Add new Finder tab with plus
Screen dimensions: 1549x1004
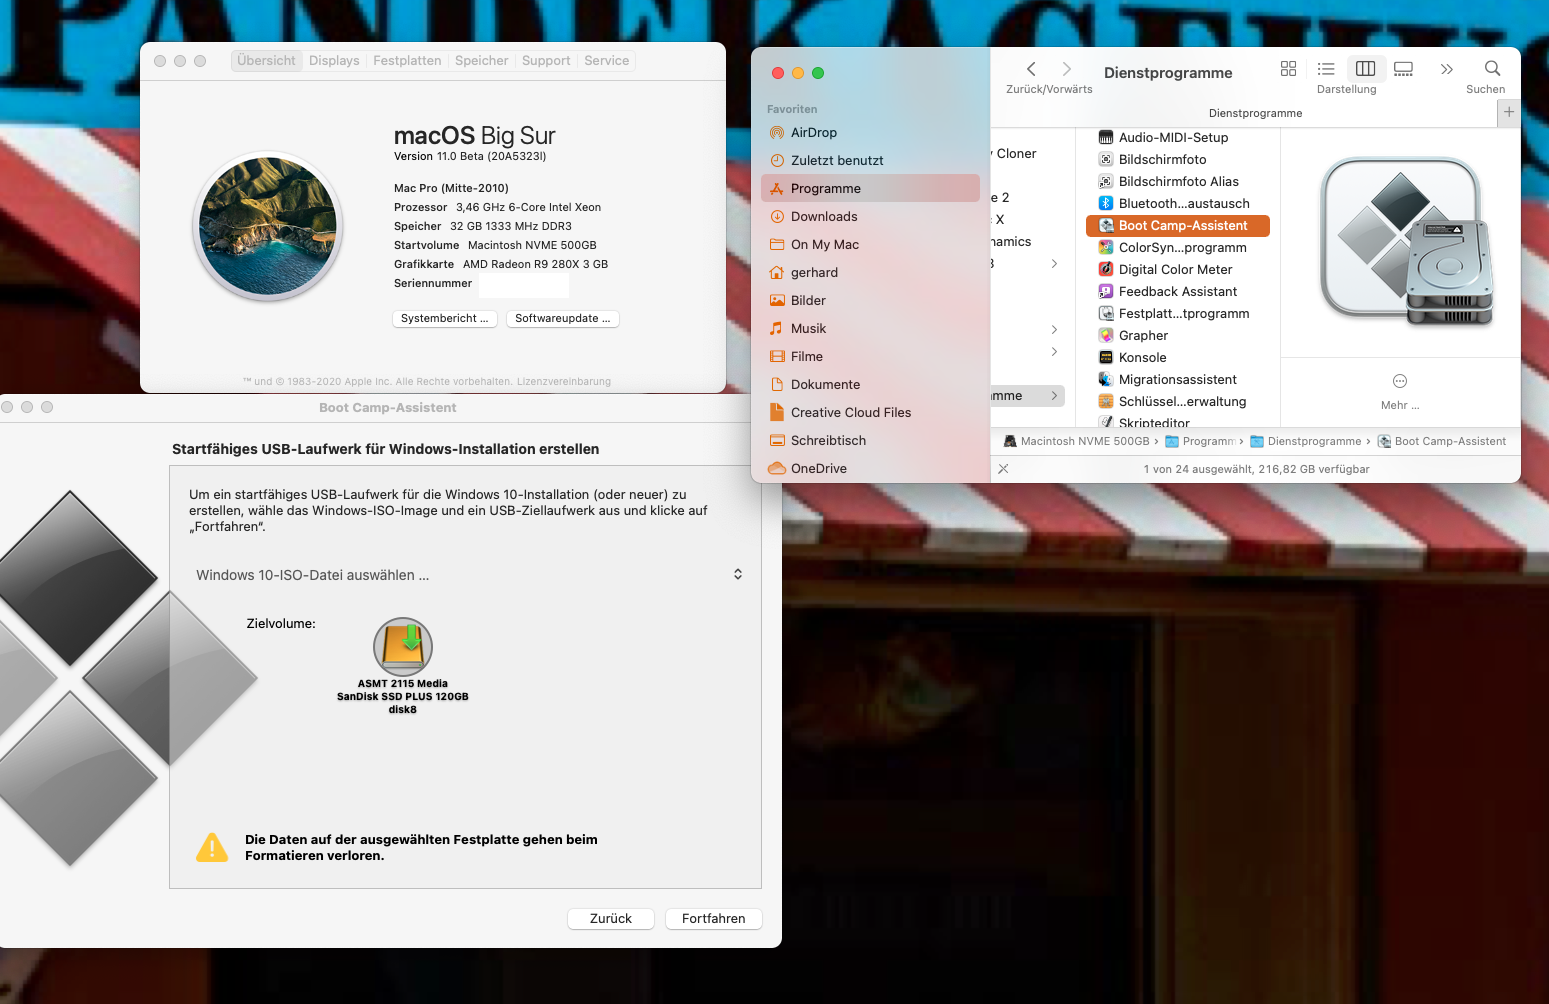(1509, 112)
